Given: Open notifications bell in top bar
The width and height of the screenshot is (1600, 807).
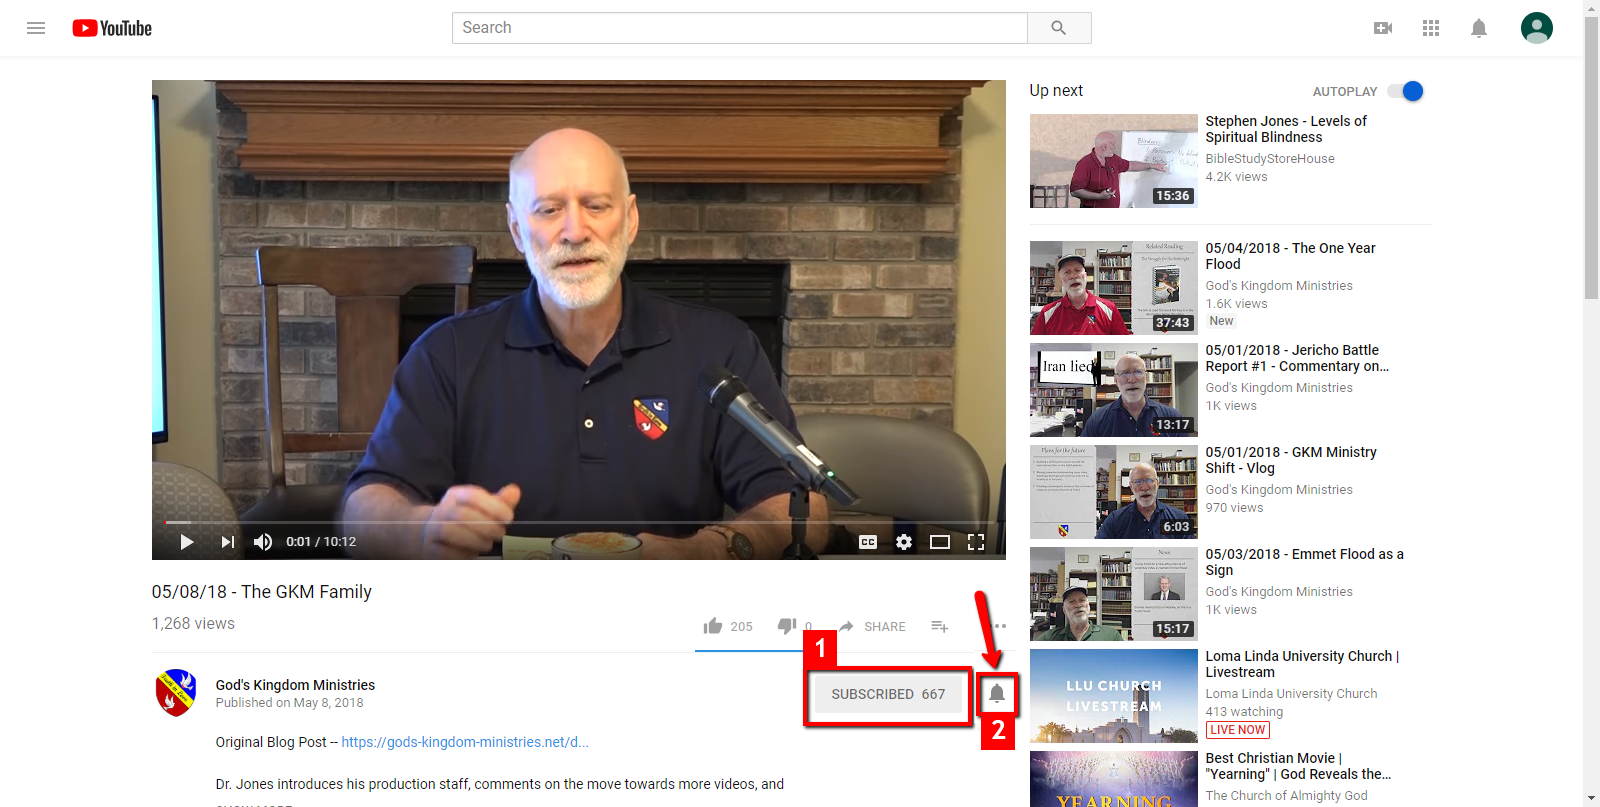Looking at the screenshot, I should [1479, 28].
